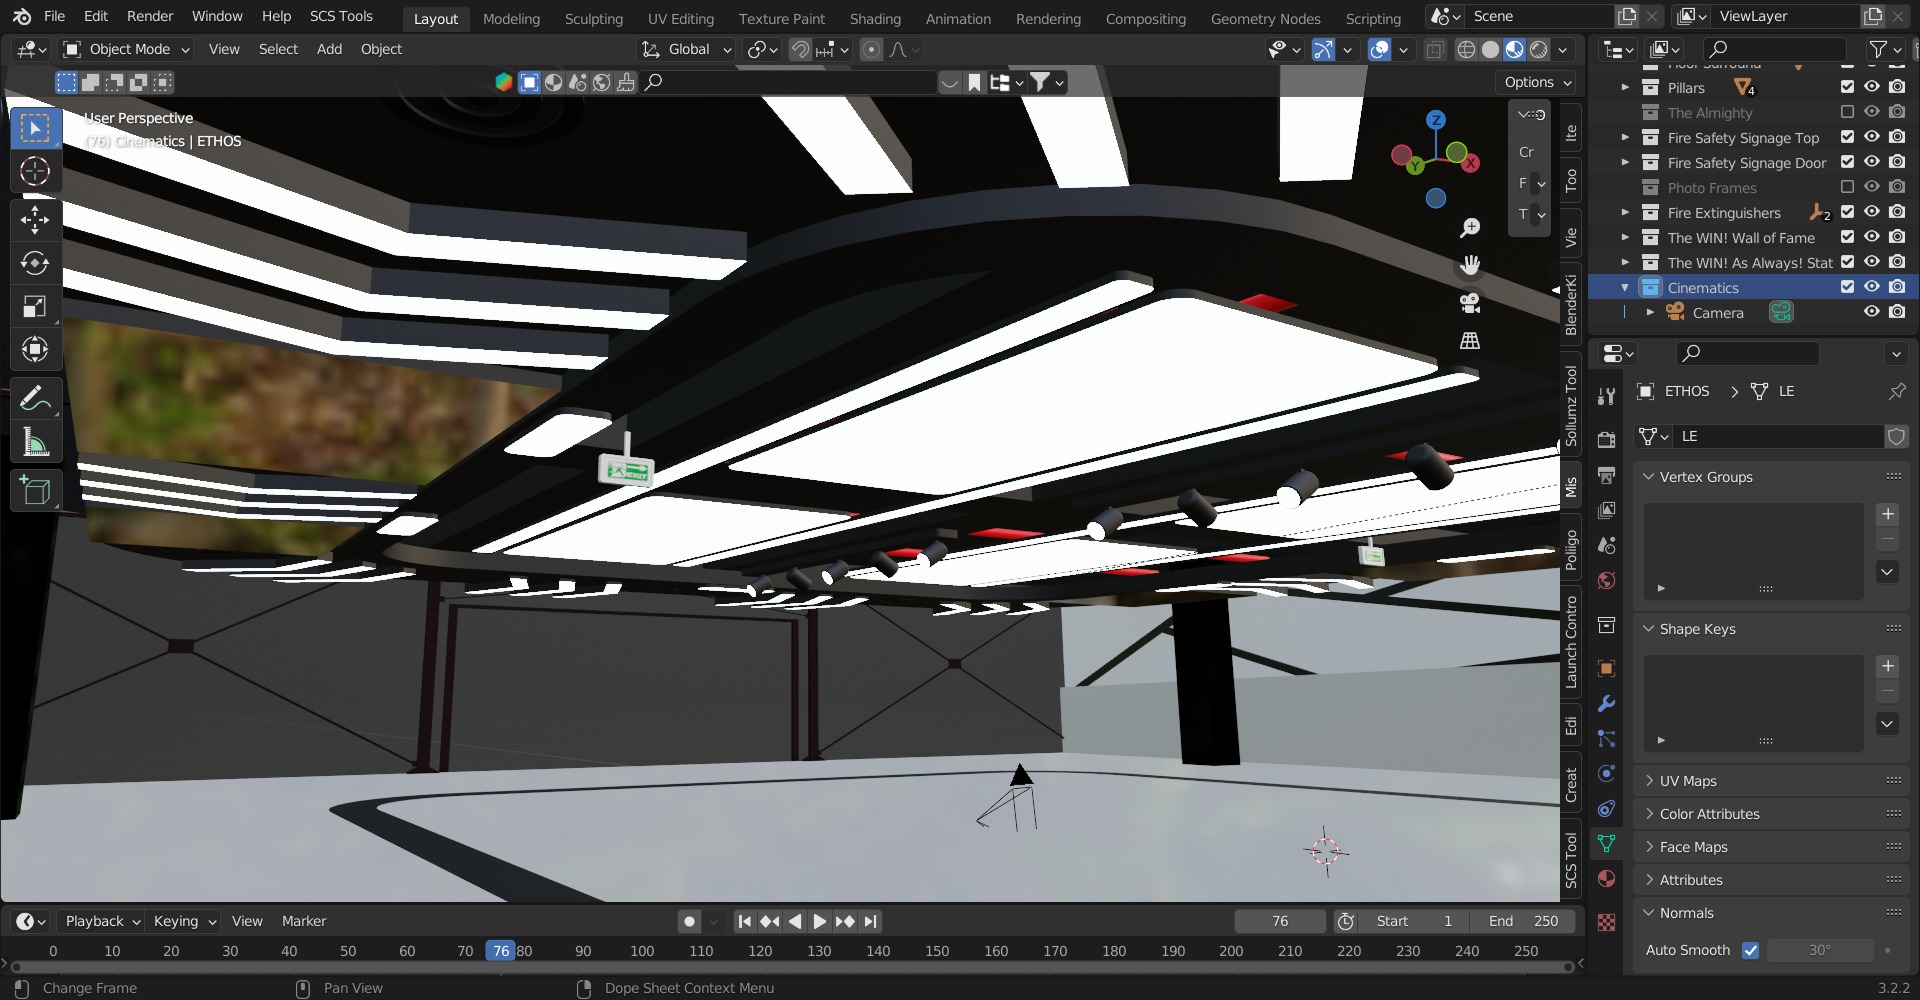
Task: Open the Playback dropdown in timeline
Action: [x=101, y=921]
